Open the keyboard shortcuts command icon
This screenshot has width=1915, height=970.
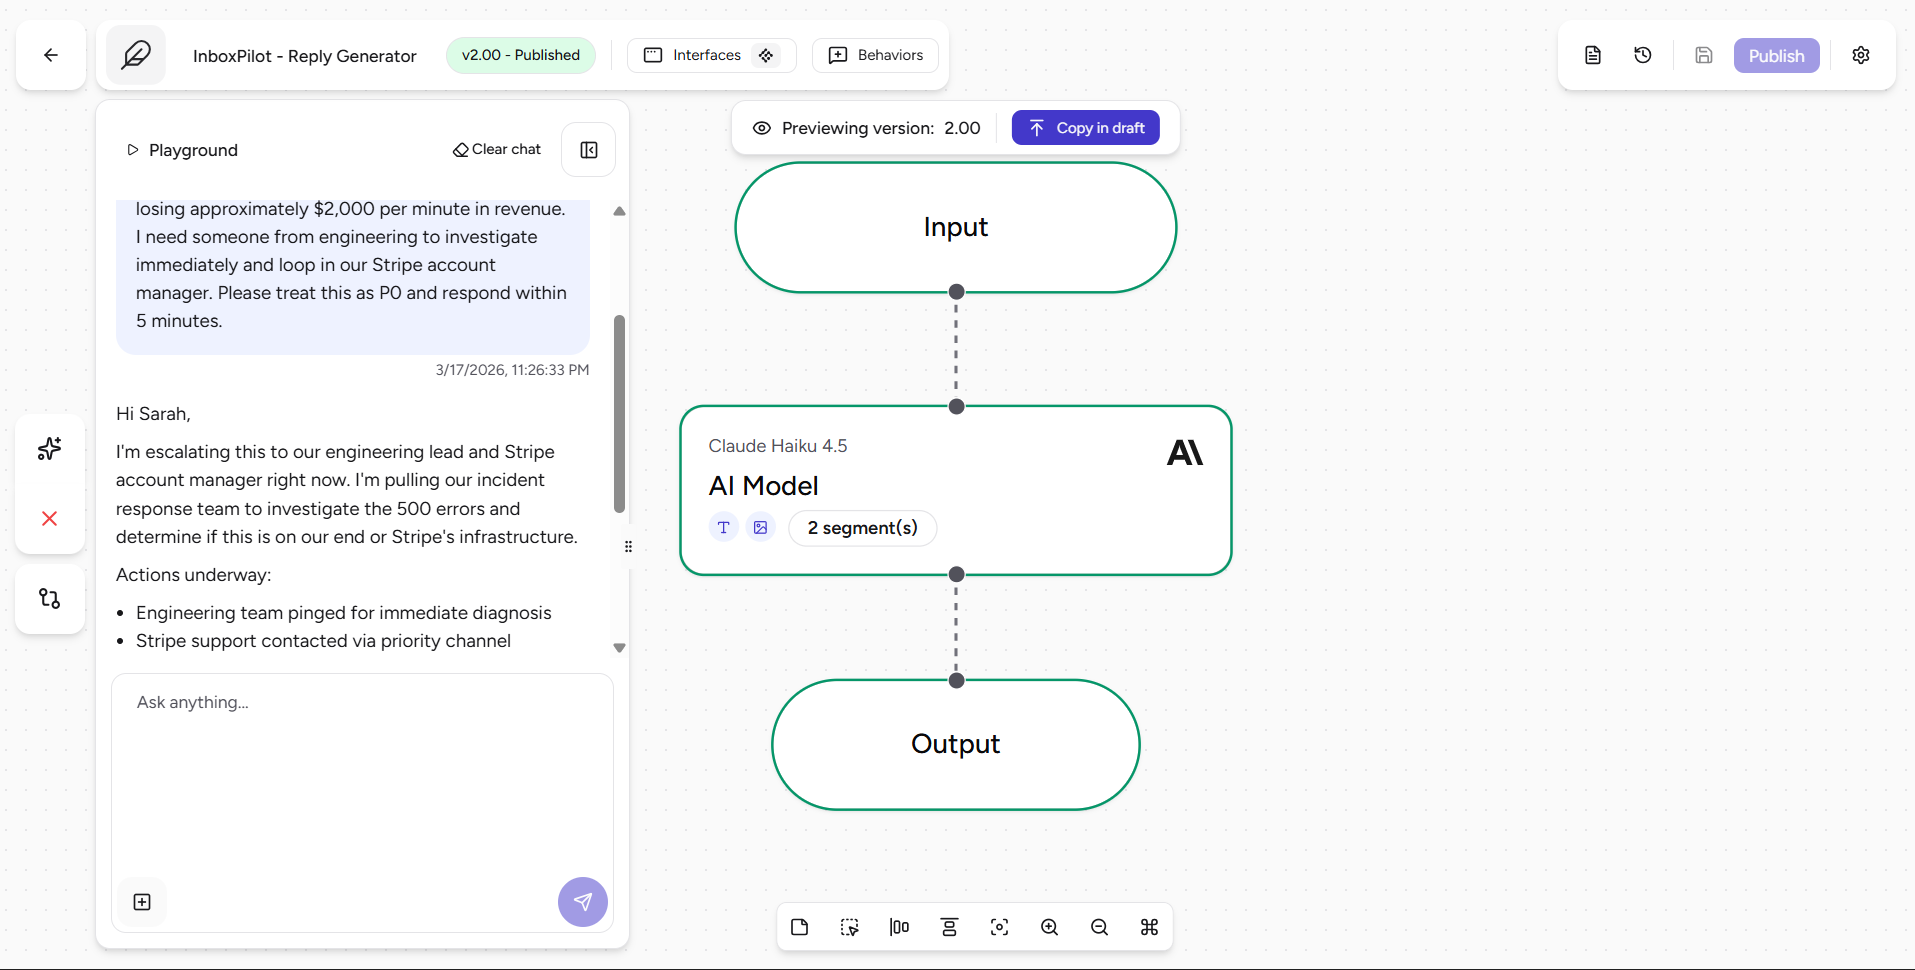tap(1150, 927)
